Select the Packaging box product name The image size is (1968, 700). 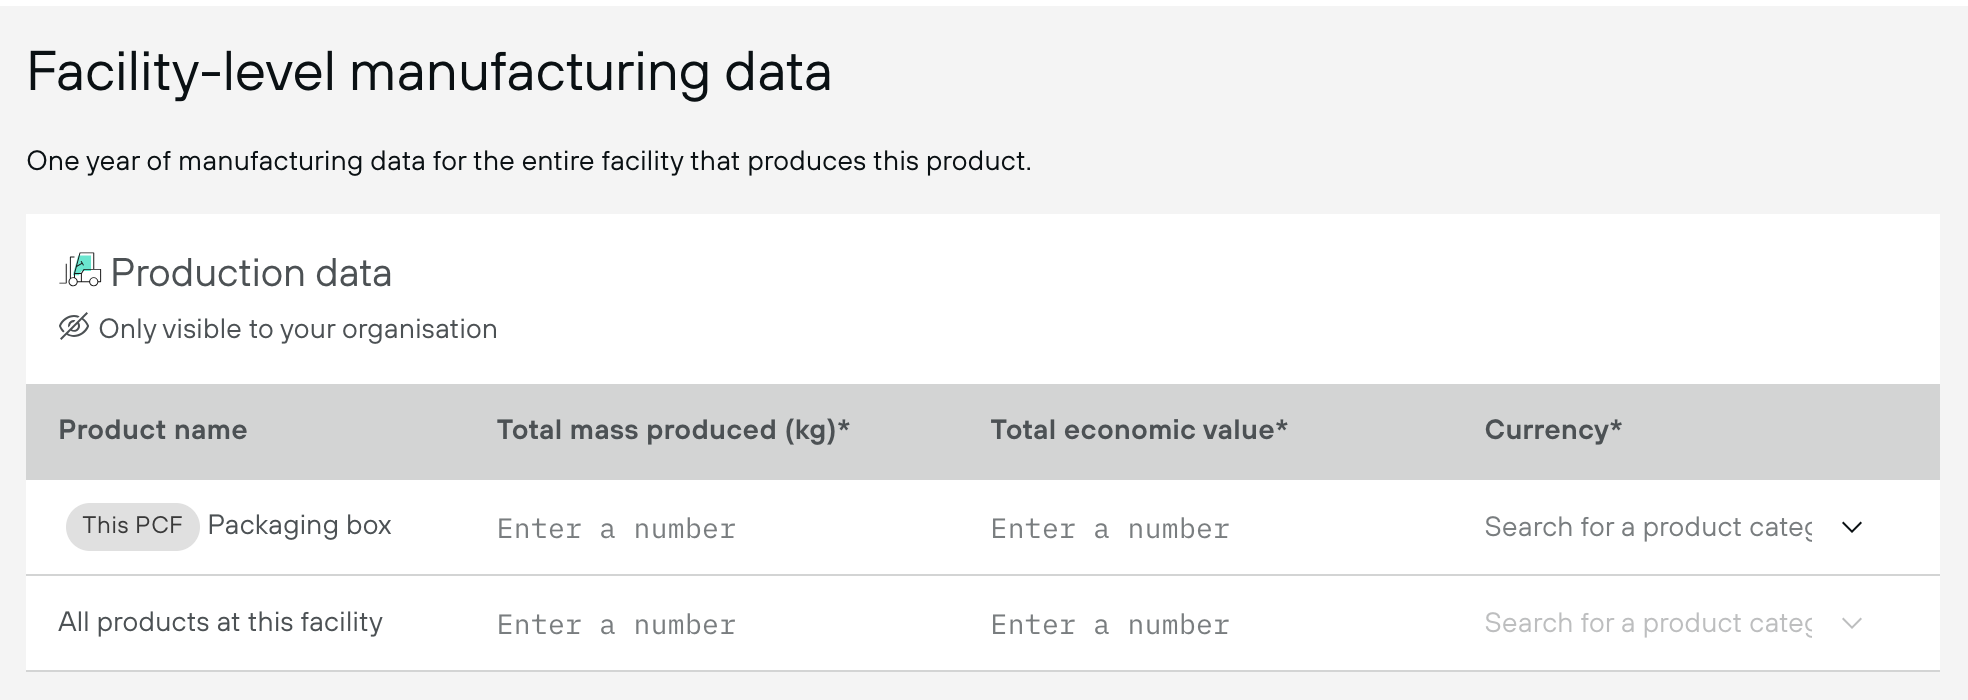[x=299, y=525]
